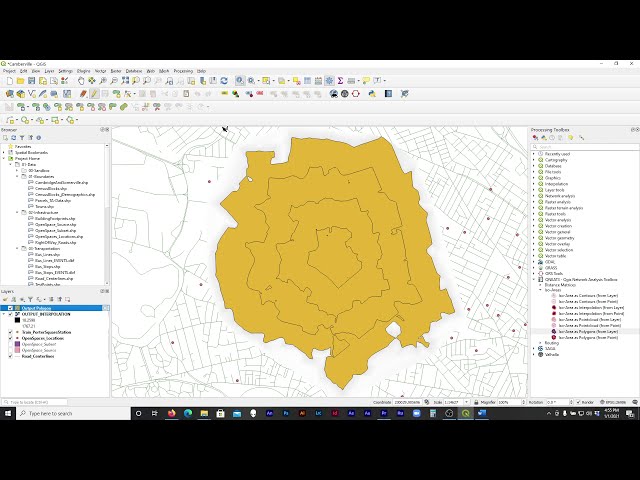Screen dimensions: 640x480
Task: Filter the Browser panel tree
Action: click(22, 138)
